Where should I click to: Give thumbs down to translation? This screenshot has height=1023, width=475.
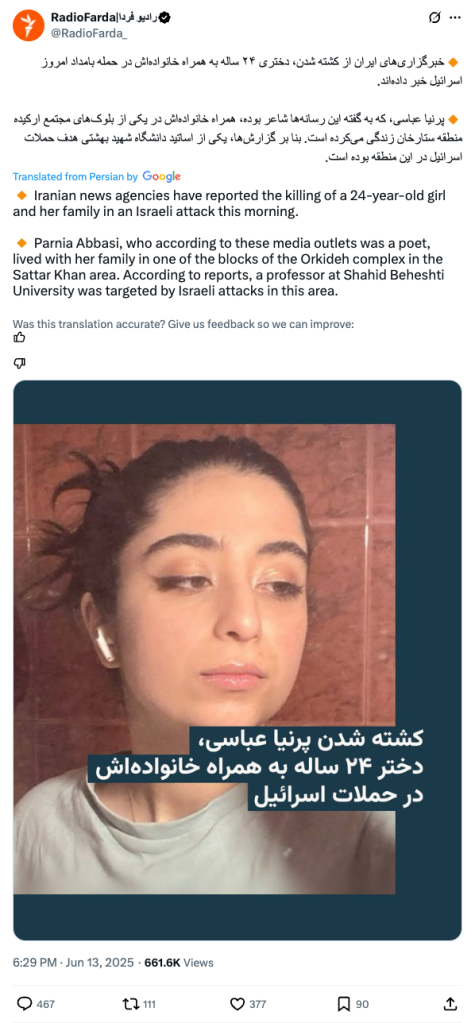pos(20,363)
